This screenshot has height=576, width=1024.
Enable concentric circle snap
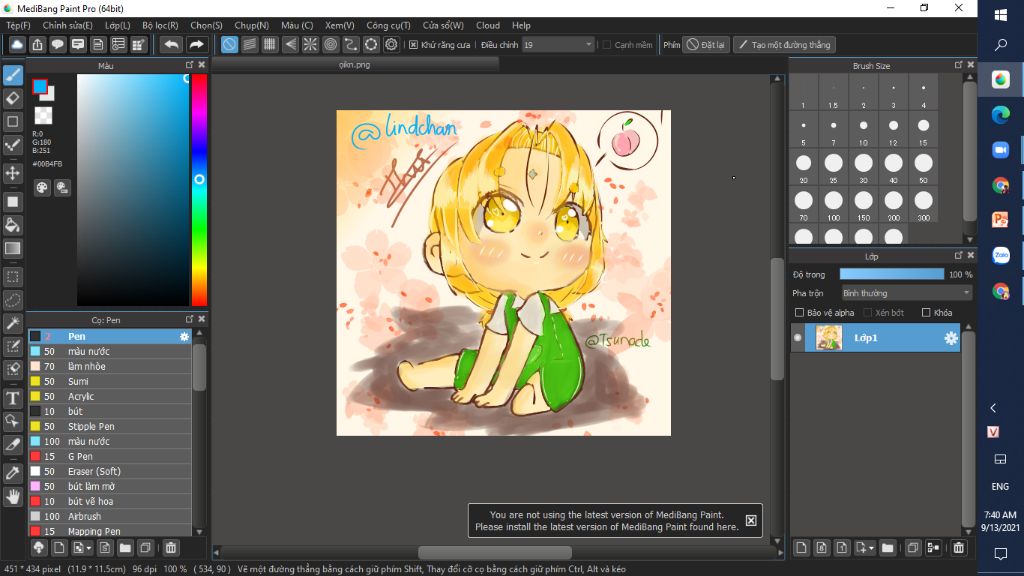330,44
